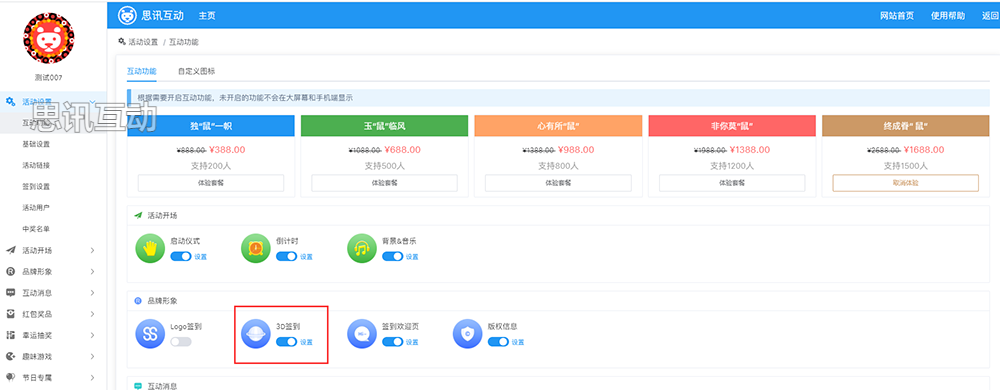Screen dimensions: 1000x390
Task: Click 体验套餐 under the ¥688 plan
Action: tap(385, 183)
